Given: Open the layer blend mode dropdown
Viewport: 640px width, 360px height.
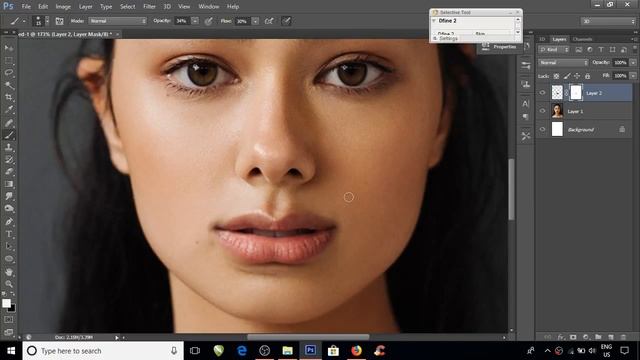Looking at the screenshot, I should [x=563, y=63].
